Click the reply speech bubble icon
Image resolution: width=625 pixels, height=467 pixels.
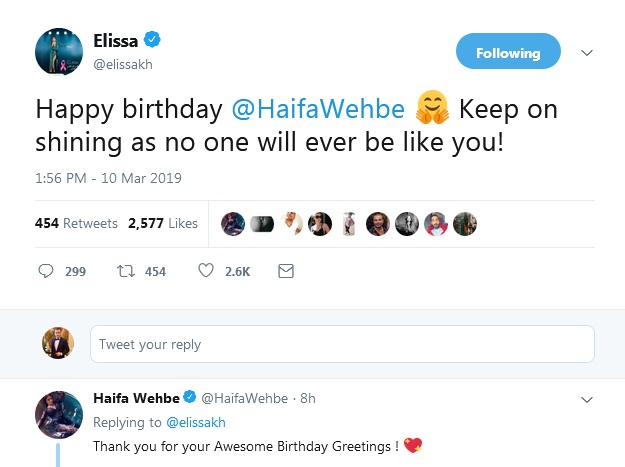click(x=46, y=271)
